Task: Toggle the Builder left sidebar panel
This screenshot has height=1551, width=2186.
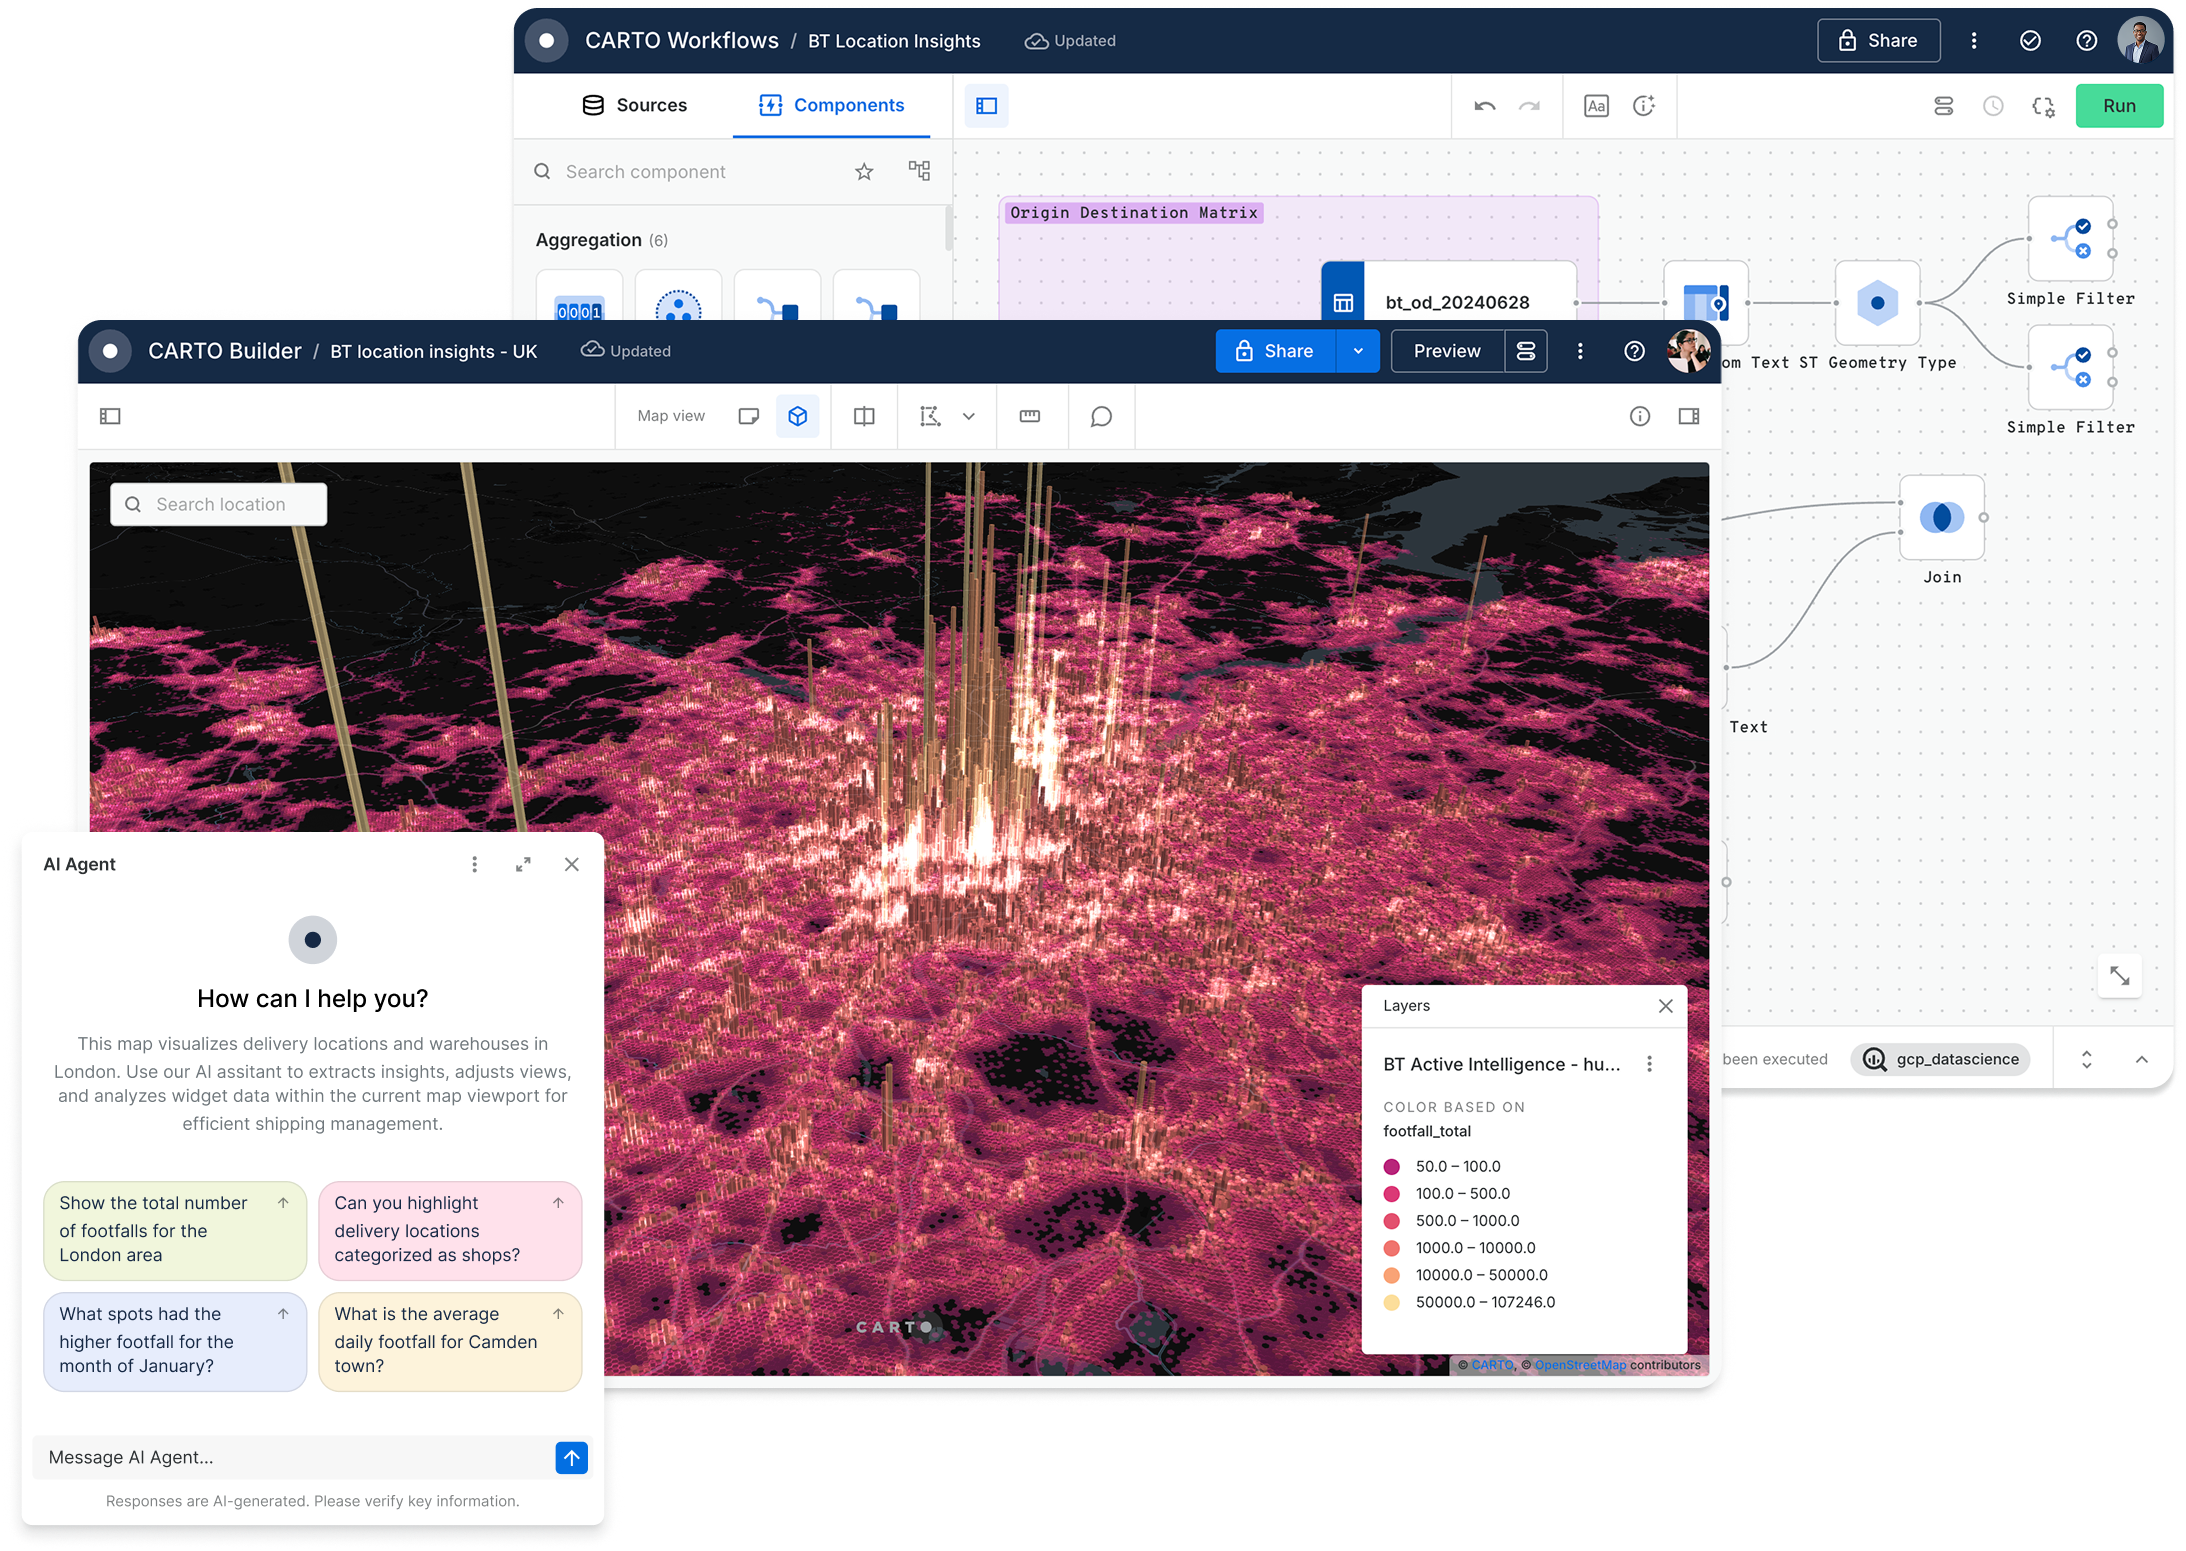Action: [x=110, y=416]
